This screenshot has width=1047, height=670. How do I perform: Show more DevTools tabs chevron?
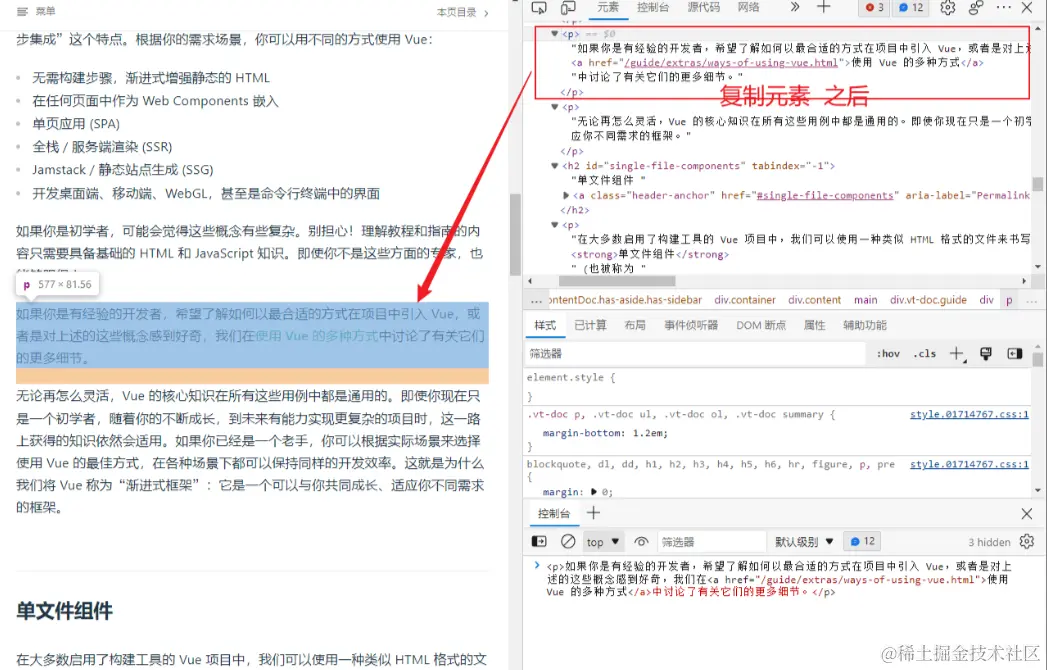795,7
